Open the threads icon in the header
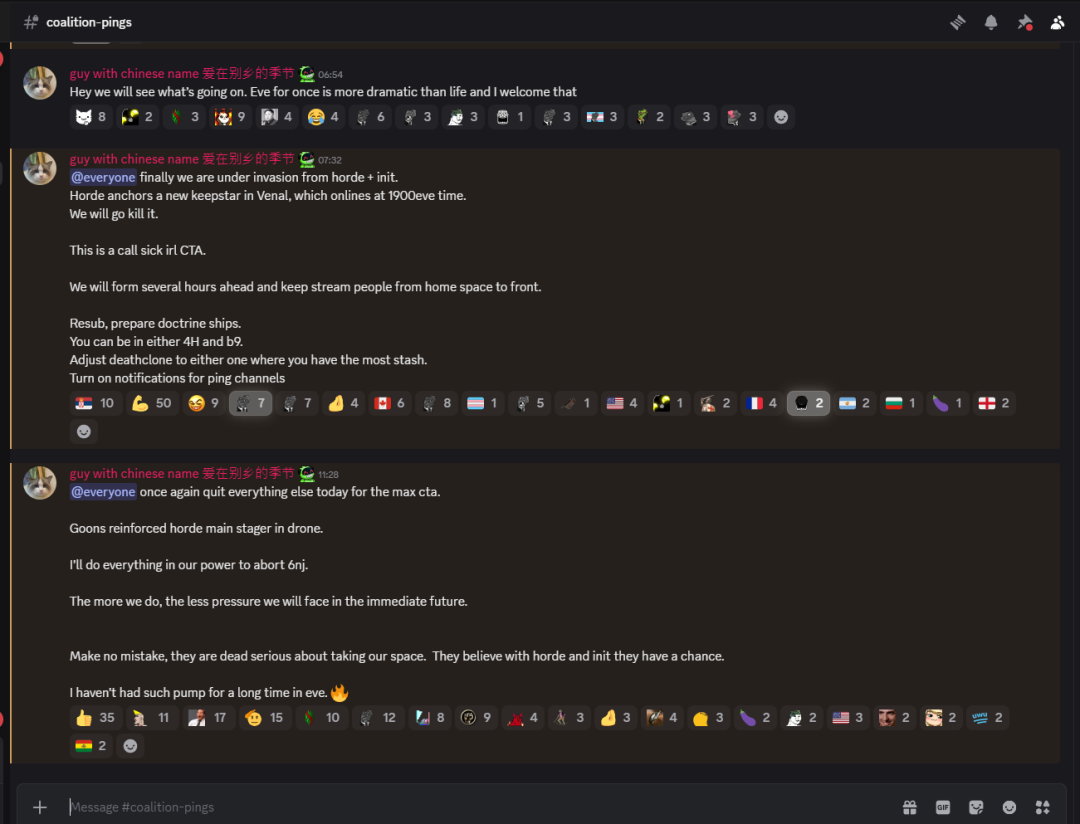This screenshot has height=824, width=1080. [x=957, y=23]
